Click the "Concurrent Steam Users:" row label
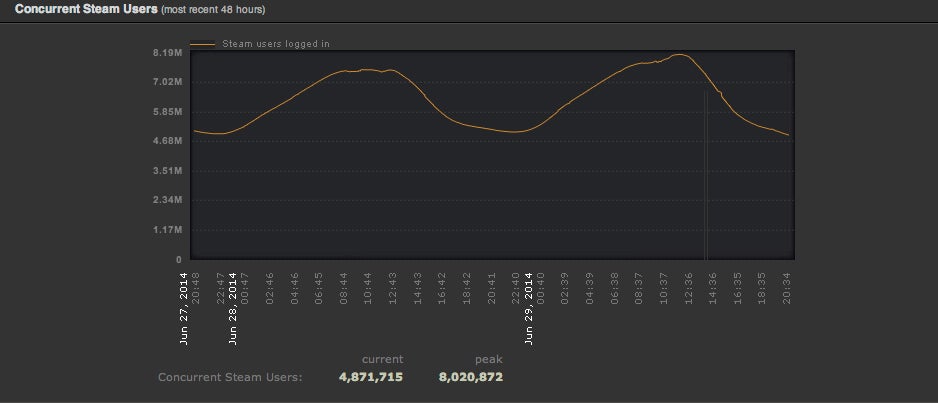Image resolution: width=938 pixels, height=403 pixels. pyautogui.click(x=230, y=378)
